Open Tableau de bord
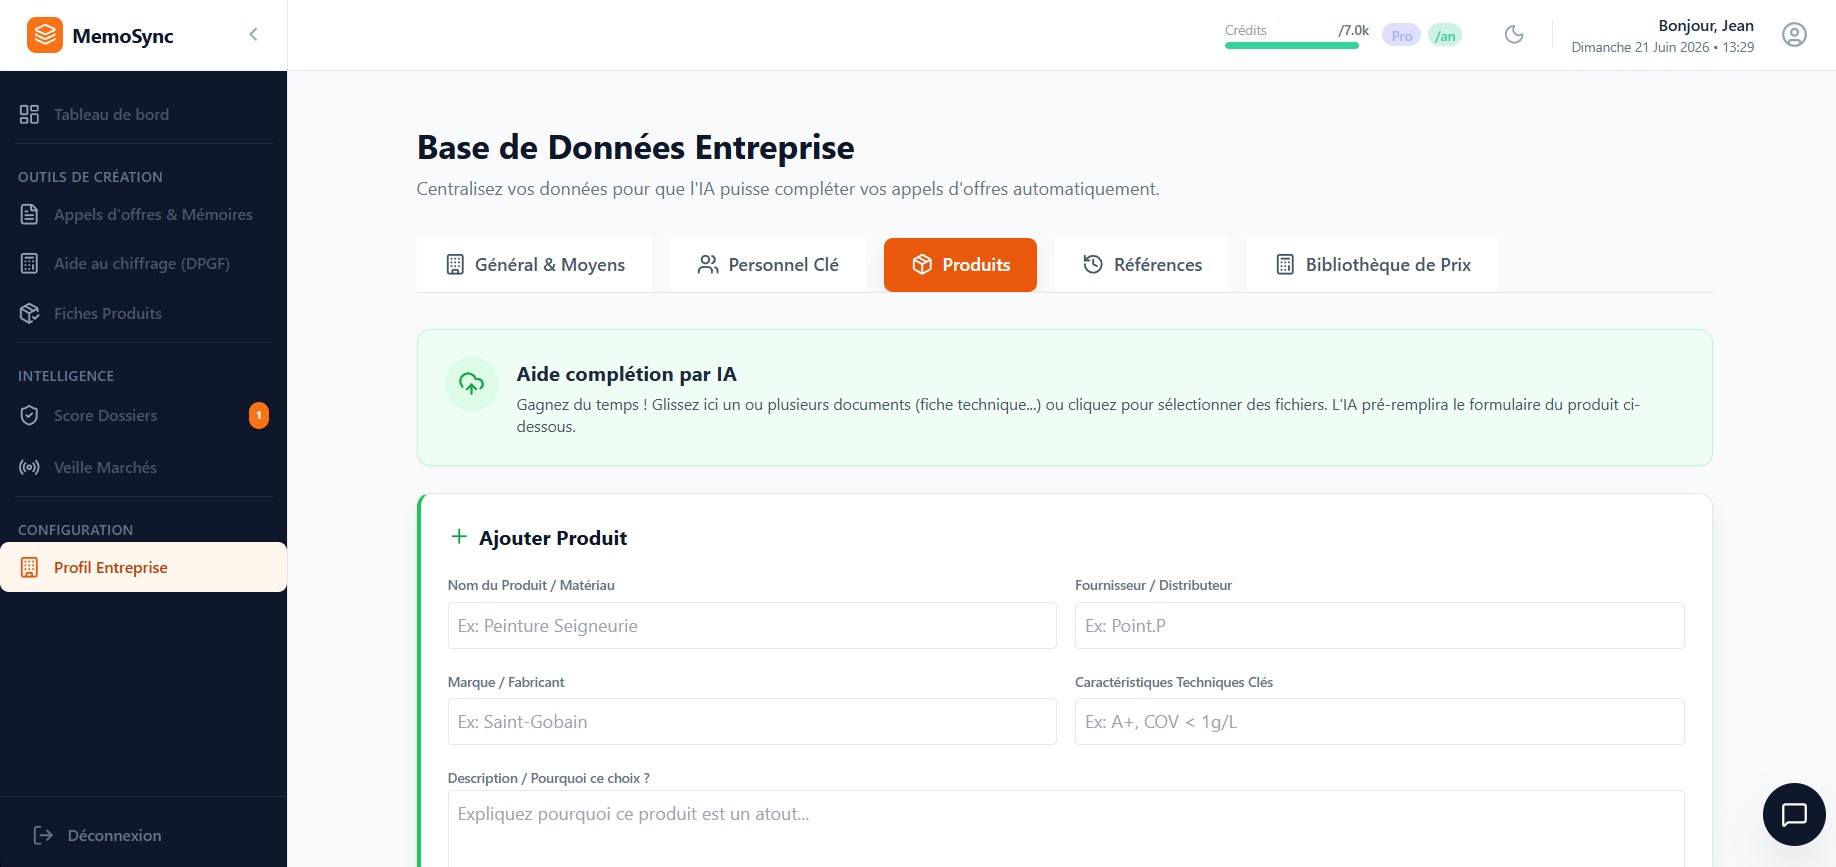 pyautogui.click(x=144, y=114)
